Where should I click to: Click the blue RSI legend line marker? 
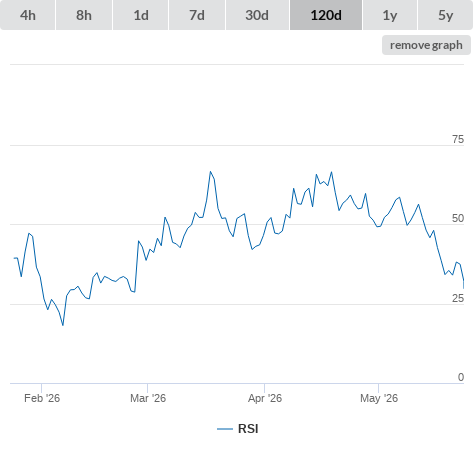(225, 429)
